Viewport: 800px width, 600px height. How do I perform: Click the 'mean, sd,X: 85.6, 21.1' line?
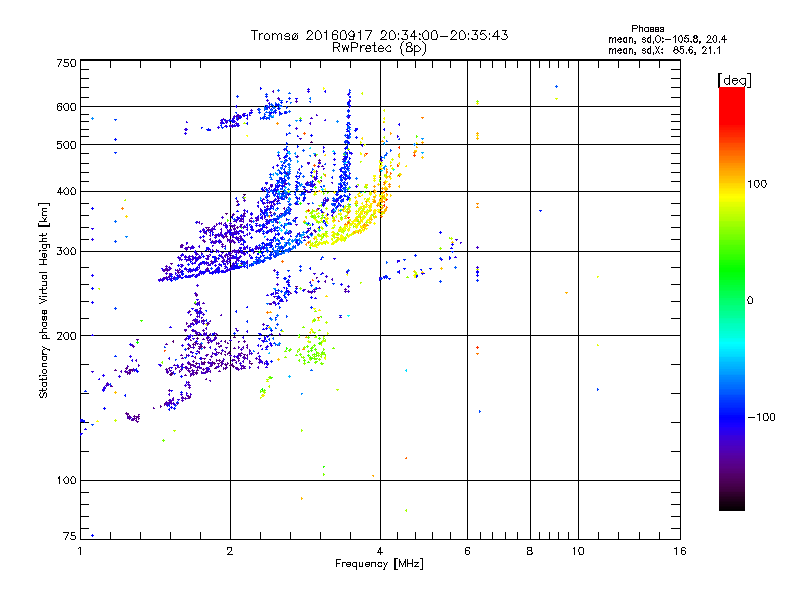(664, 50)
